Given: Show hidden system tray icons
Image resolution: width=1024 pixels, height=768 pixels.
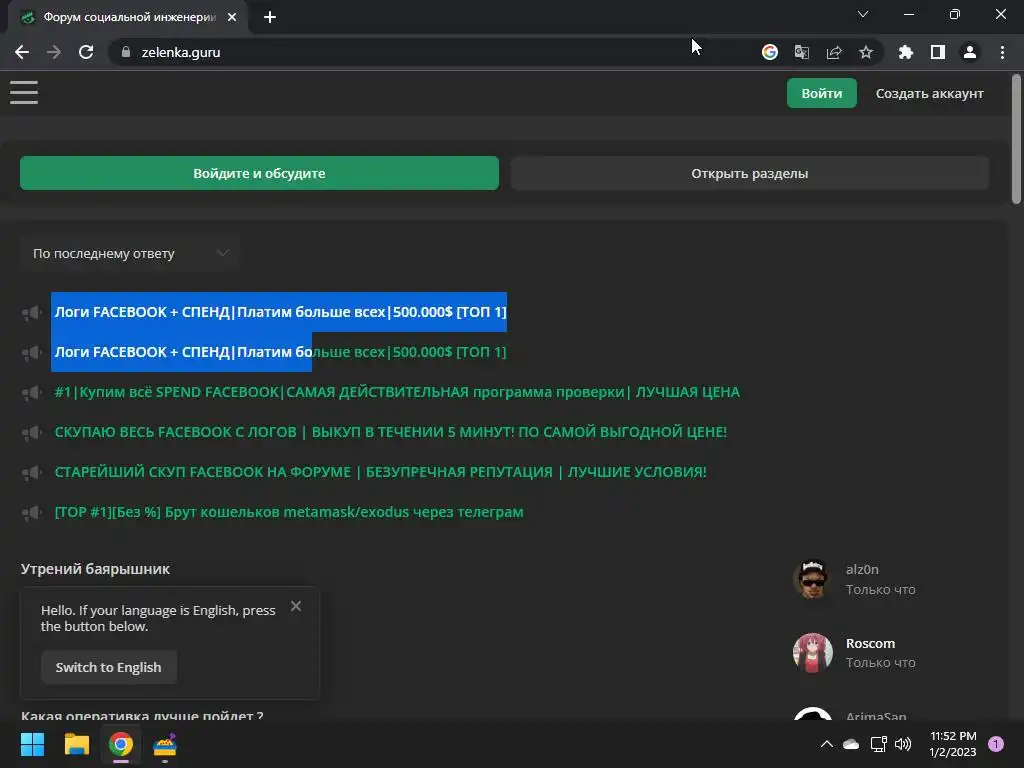Looking at the screenshot, I should click(826, 744).
